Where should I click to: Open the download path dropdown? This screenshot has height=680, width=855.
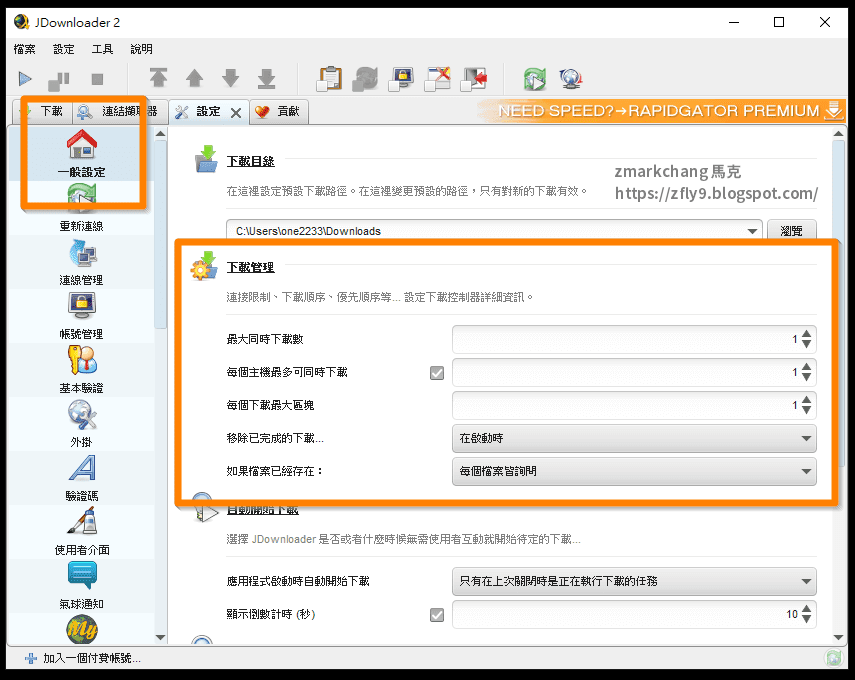click(752, 231)
